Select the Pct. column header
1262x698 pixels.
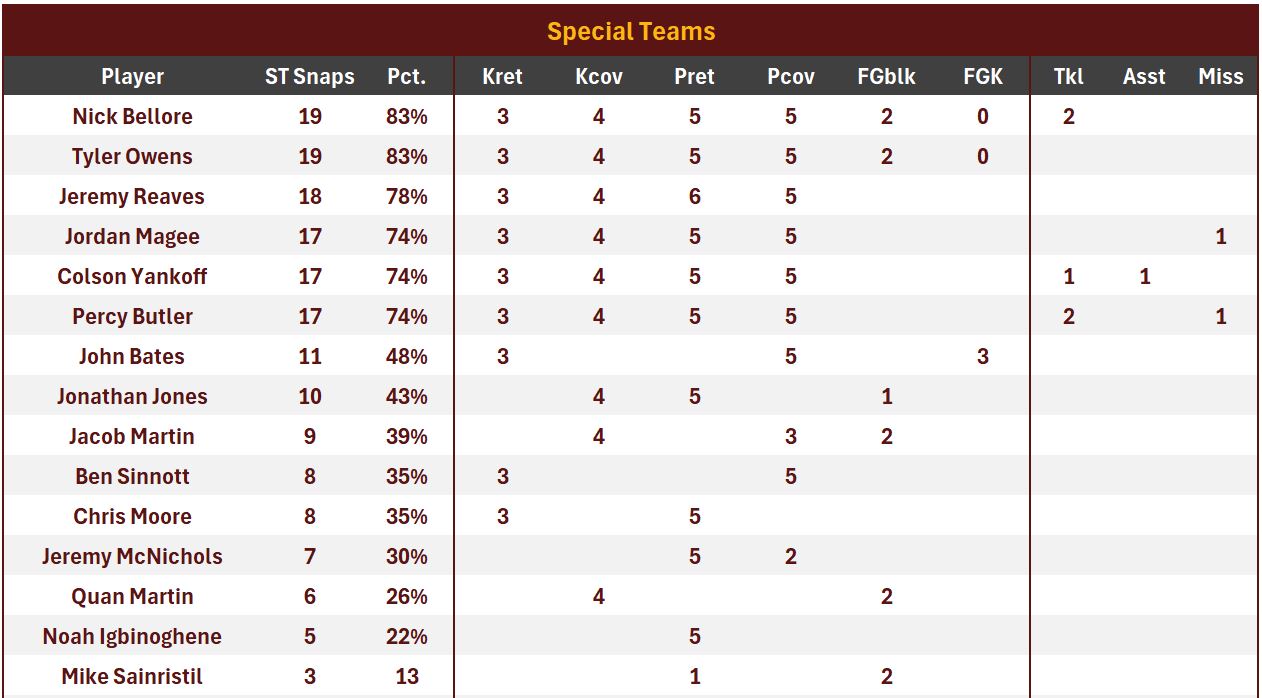(406, 76)
